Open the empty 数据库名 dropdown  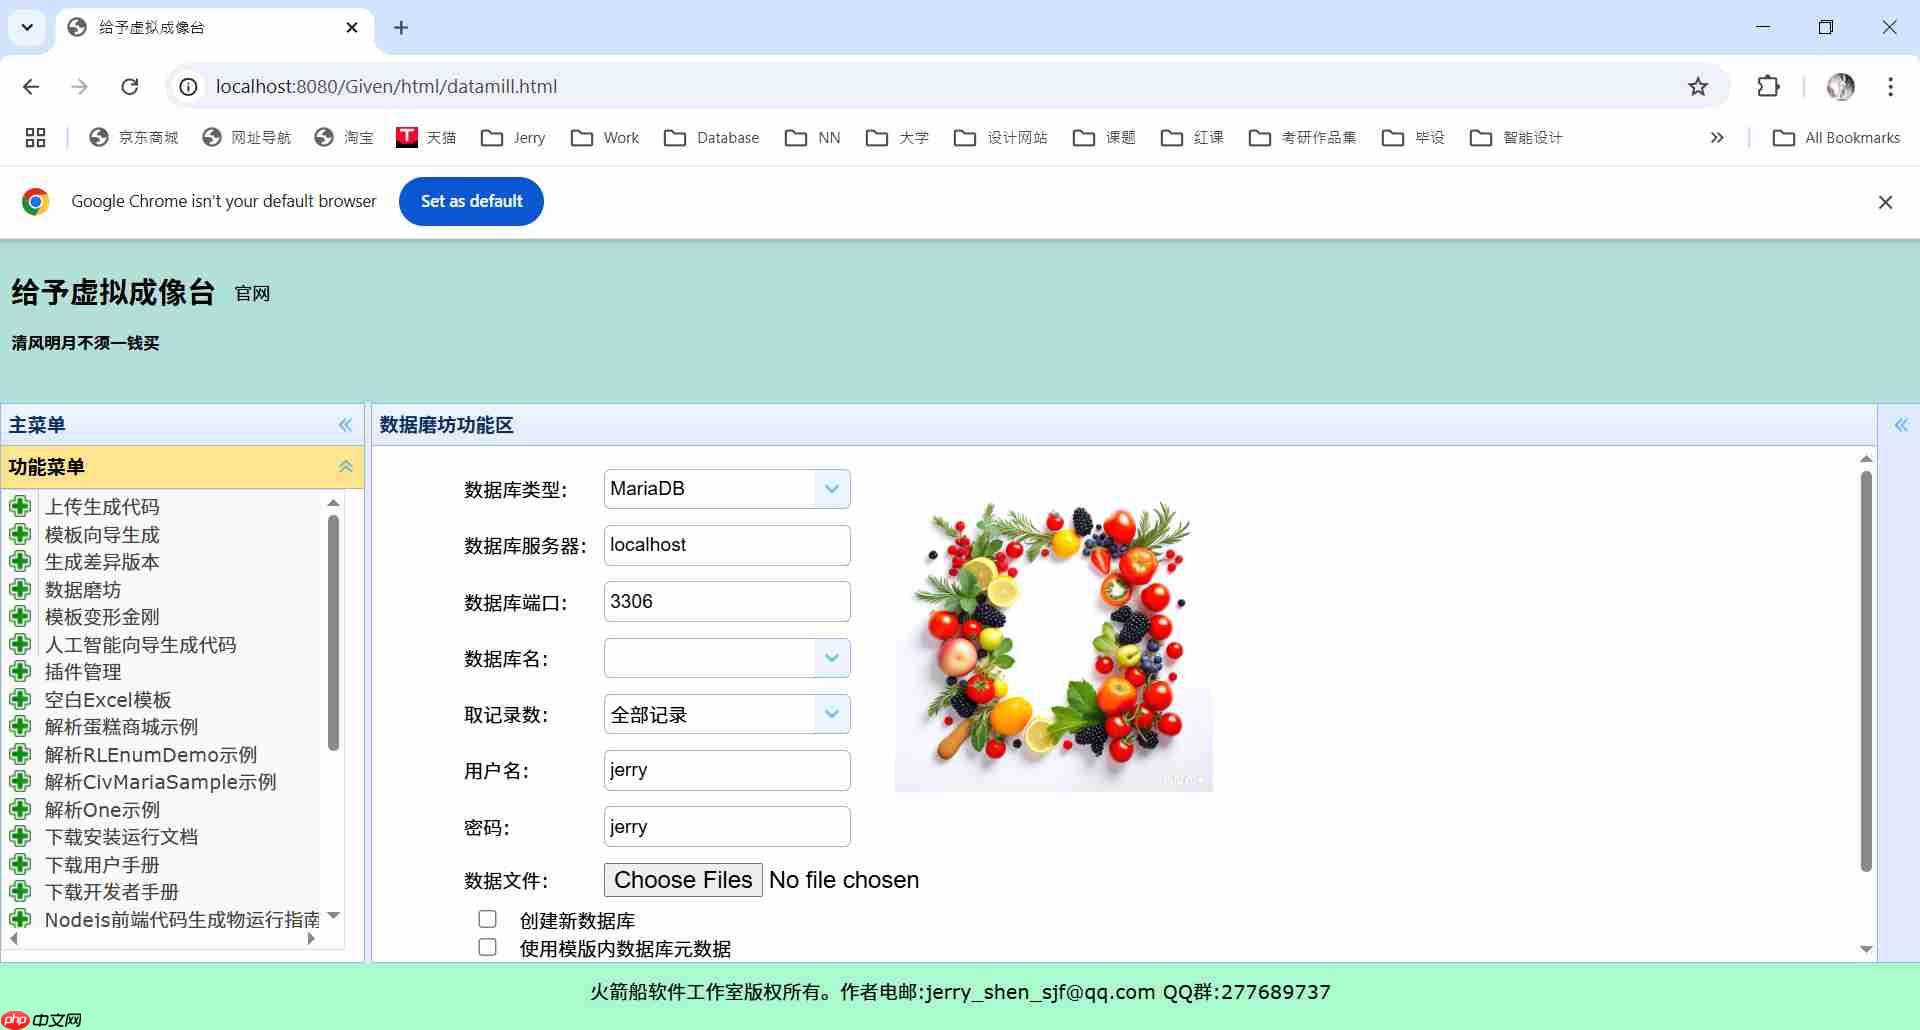(830, 658)
